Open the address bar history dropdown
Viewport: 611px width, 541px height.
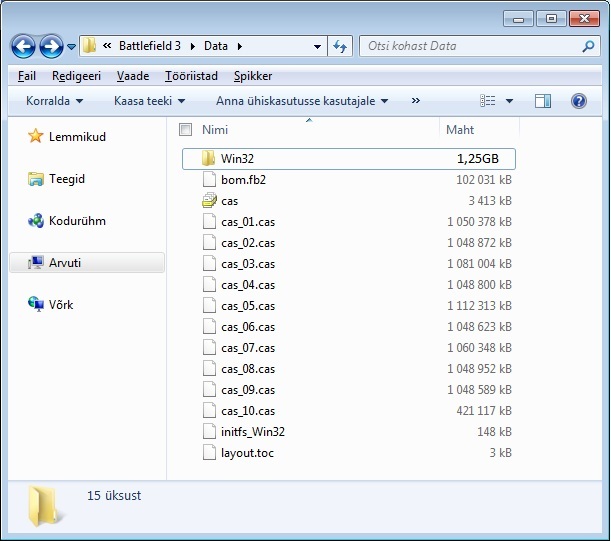point(318,47)
